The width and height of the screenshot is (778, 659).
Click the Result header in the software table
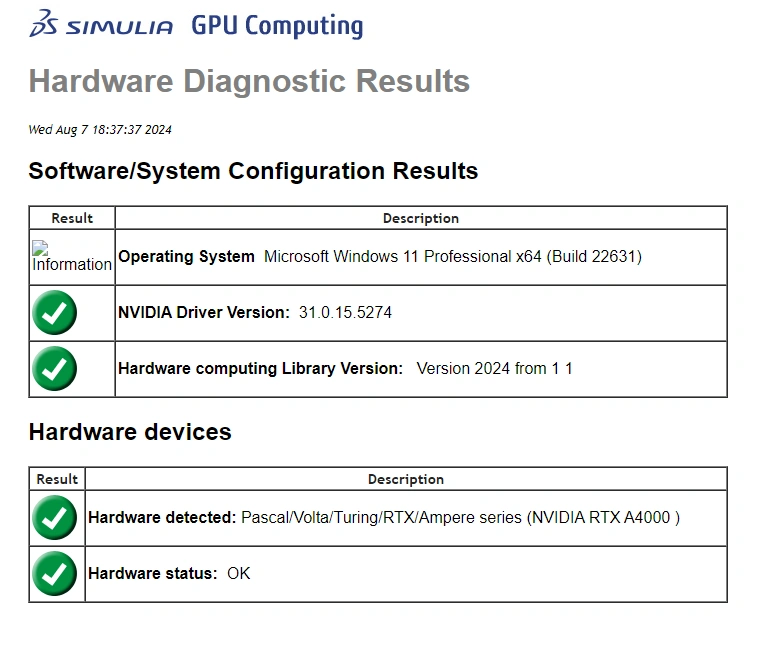tap(72, 218)
